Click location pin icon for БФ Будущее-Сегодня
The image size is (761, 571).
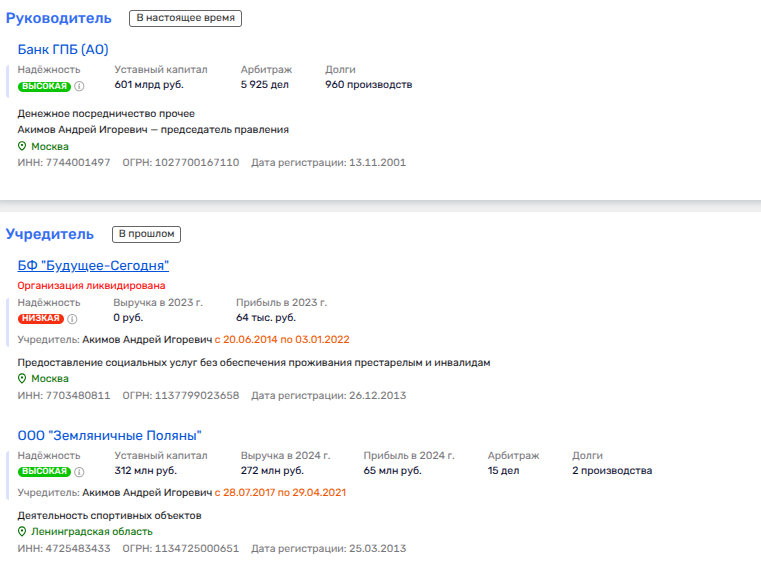(x=22, y=379)
